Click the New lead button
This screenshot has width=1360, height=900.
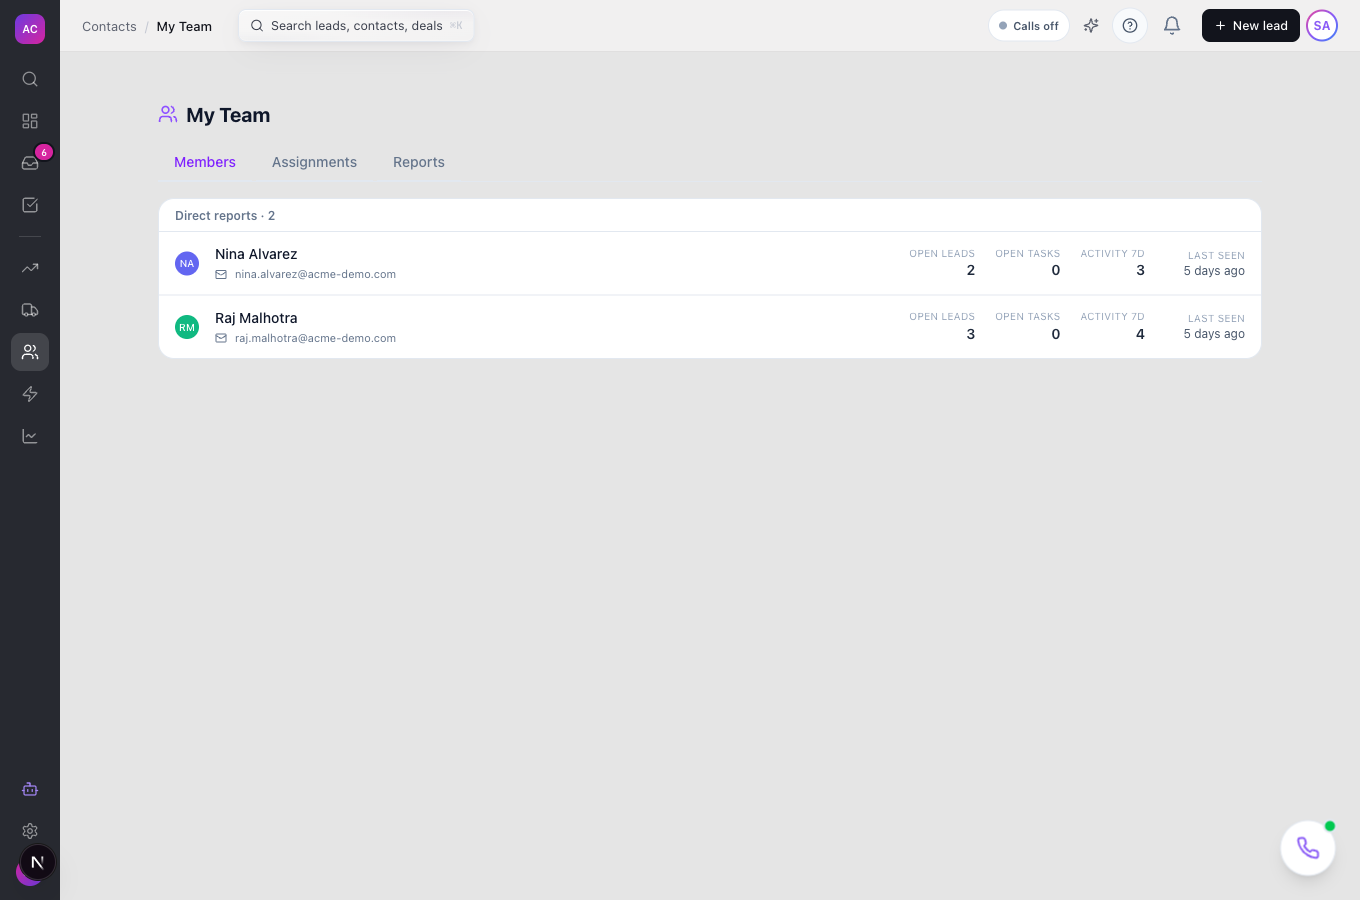(1251, 26)
